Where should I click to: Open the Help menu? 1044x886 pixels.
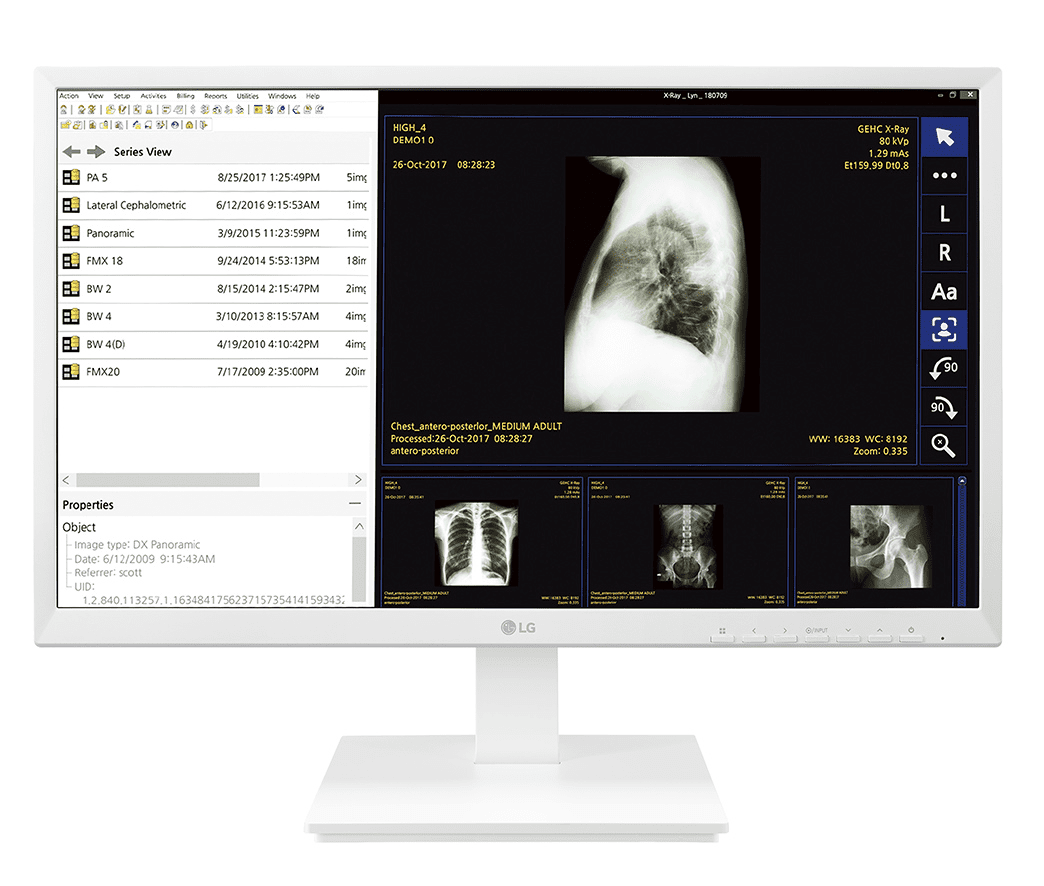pos(313,96)
